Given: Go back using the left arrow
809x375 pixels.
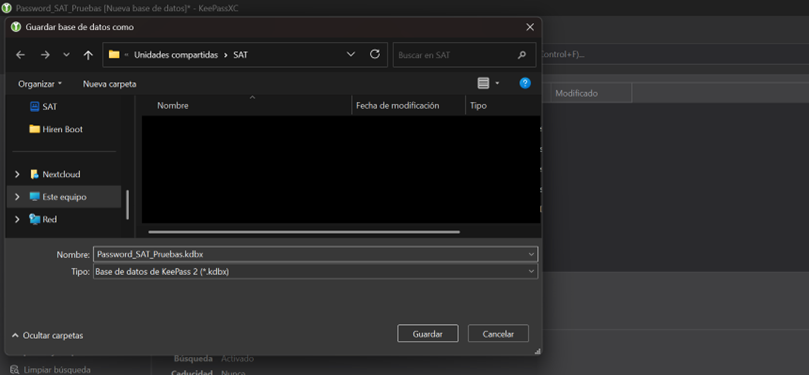Looking at the screenshot, I should 21,55.
